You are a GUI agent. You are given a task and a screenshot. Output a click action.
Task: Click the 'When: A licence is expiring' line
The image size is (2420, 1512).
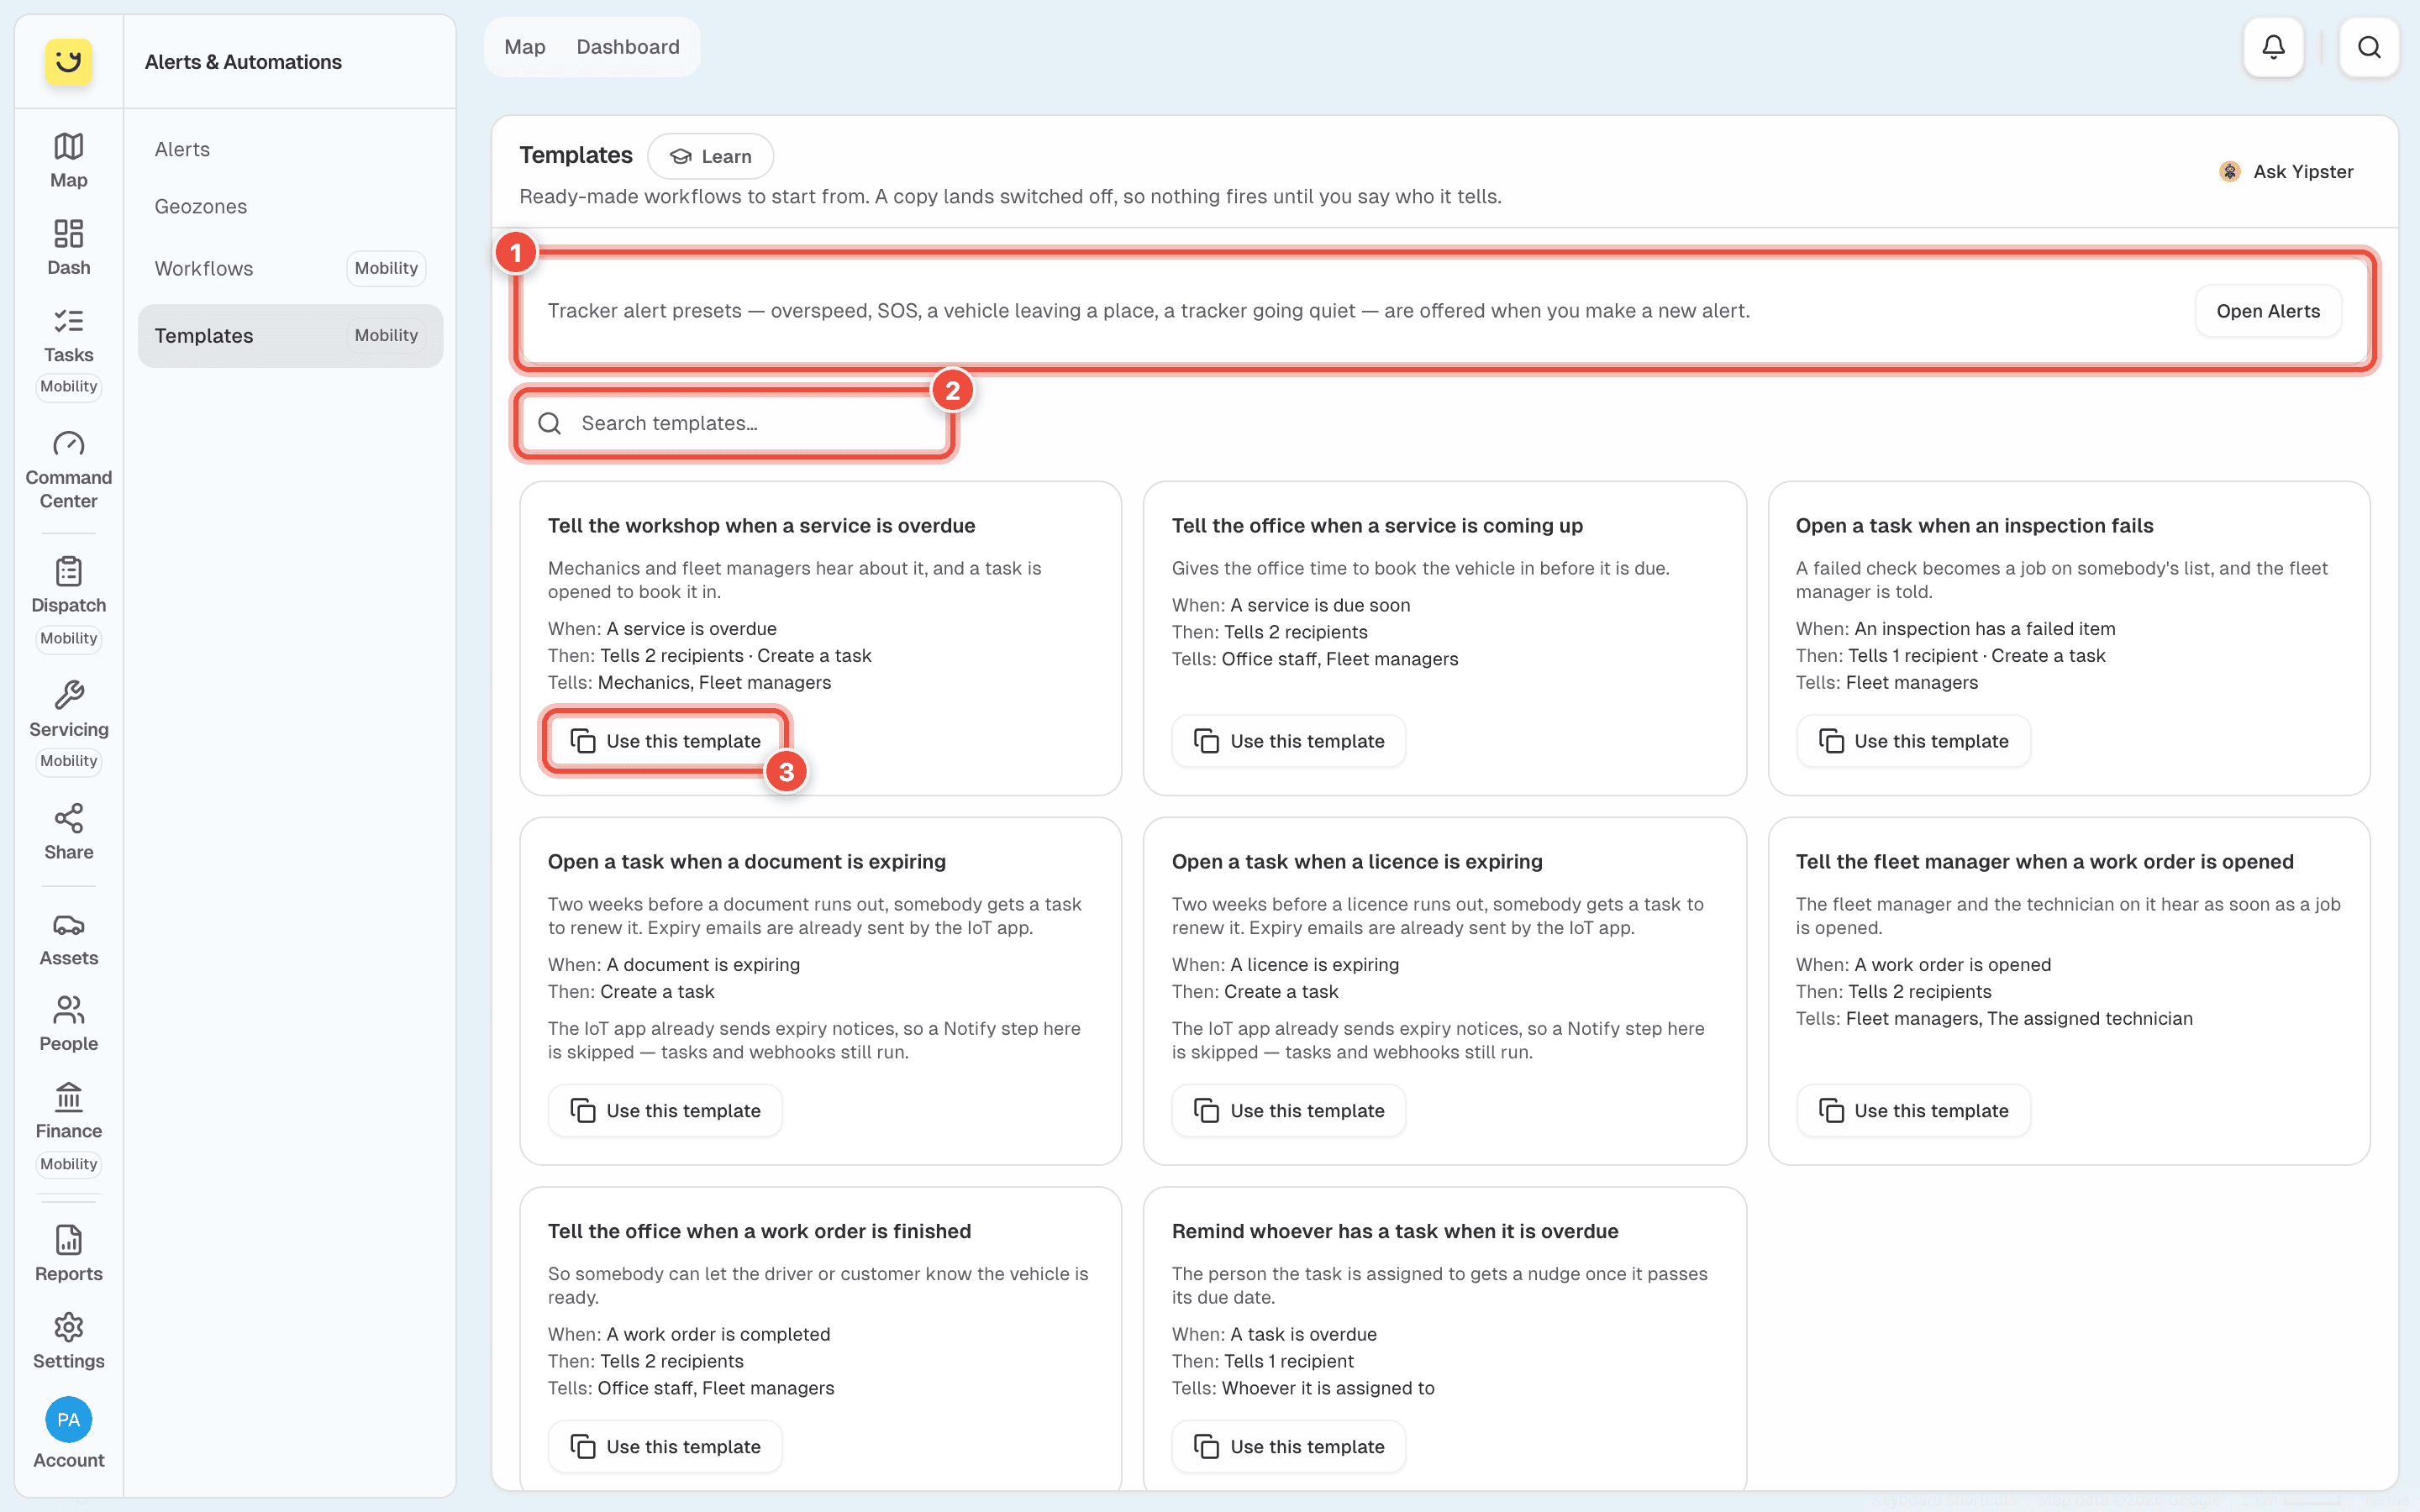tap(1284, 964)
